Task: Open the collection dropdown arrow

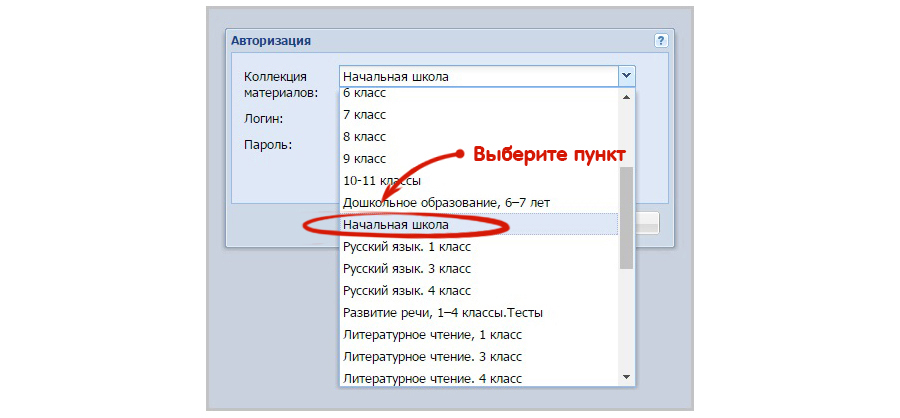Action: (x=626, y=75)
